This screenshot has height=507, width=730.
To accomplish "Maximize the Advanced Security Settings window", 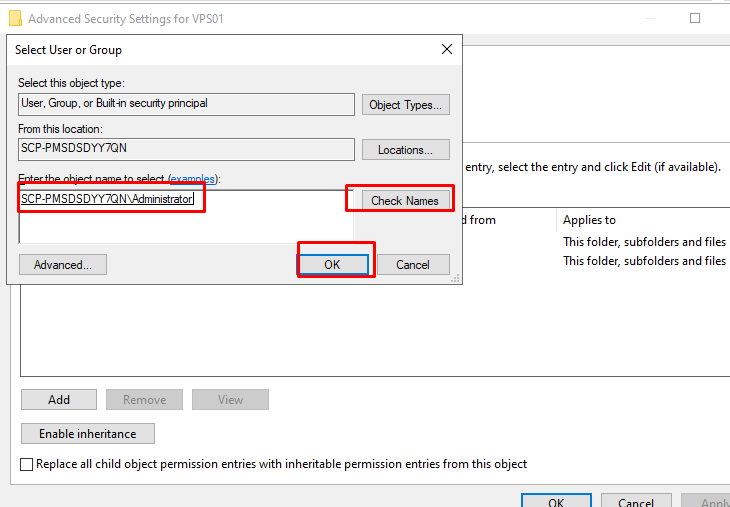I will 695,18.
